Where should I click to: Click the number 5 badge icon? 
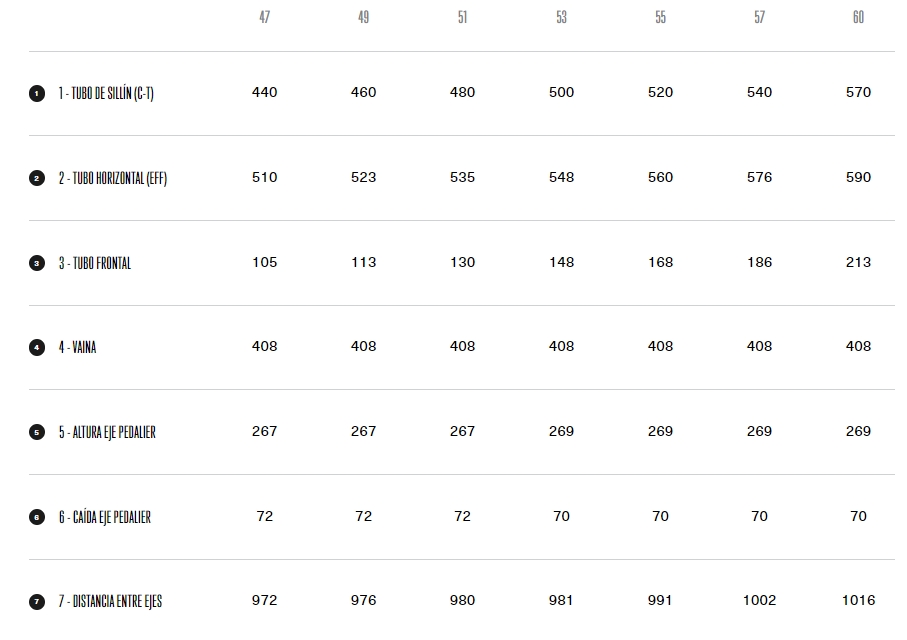point(37,432)
